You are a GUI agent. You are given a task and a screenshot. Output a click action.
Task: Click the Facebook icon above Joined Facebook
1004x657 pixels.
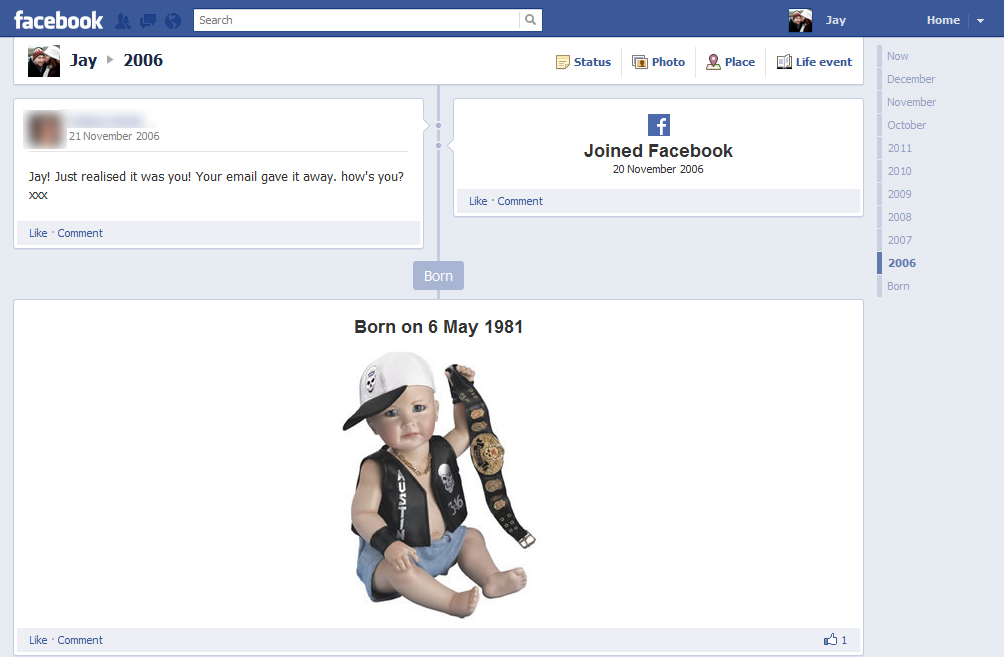[658, 125]
